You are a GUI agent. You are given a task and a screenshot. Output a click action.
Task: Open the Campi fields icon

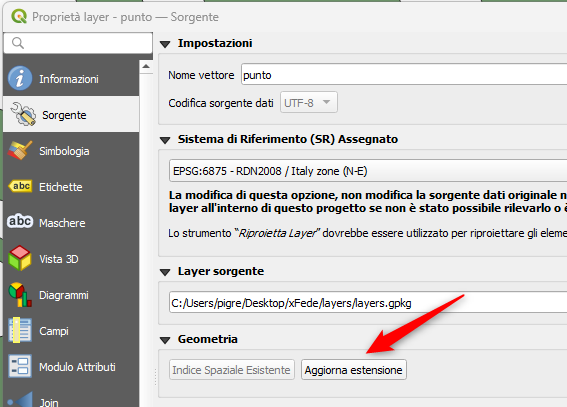click(x=20, y=330)
